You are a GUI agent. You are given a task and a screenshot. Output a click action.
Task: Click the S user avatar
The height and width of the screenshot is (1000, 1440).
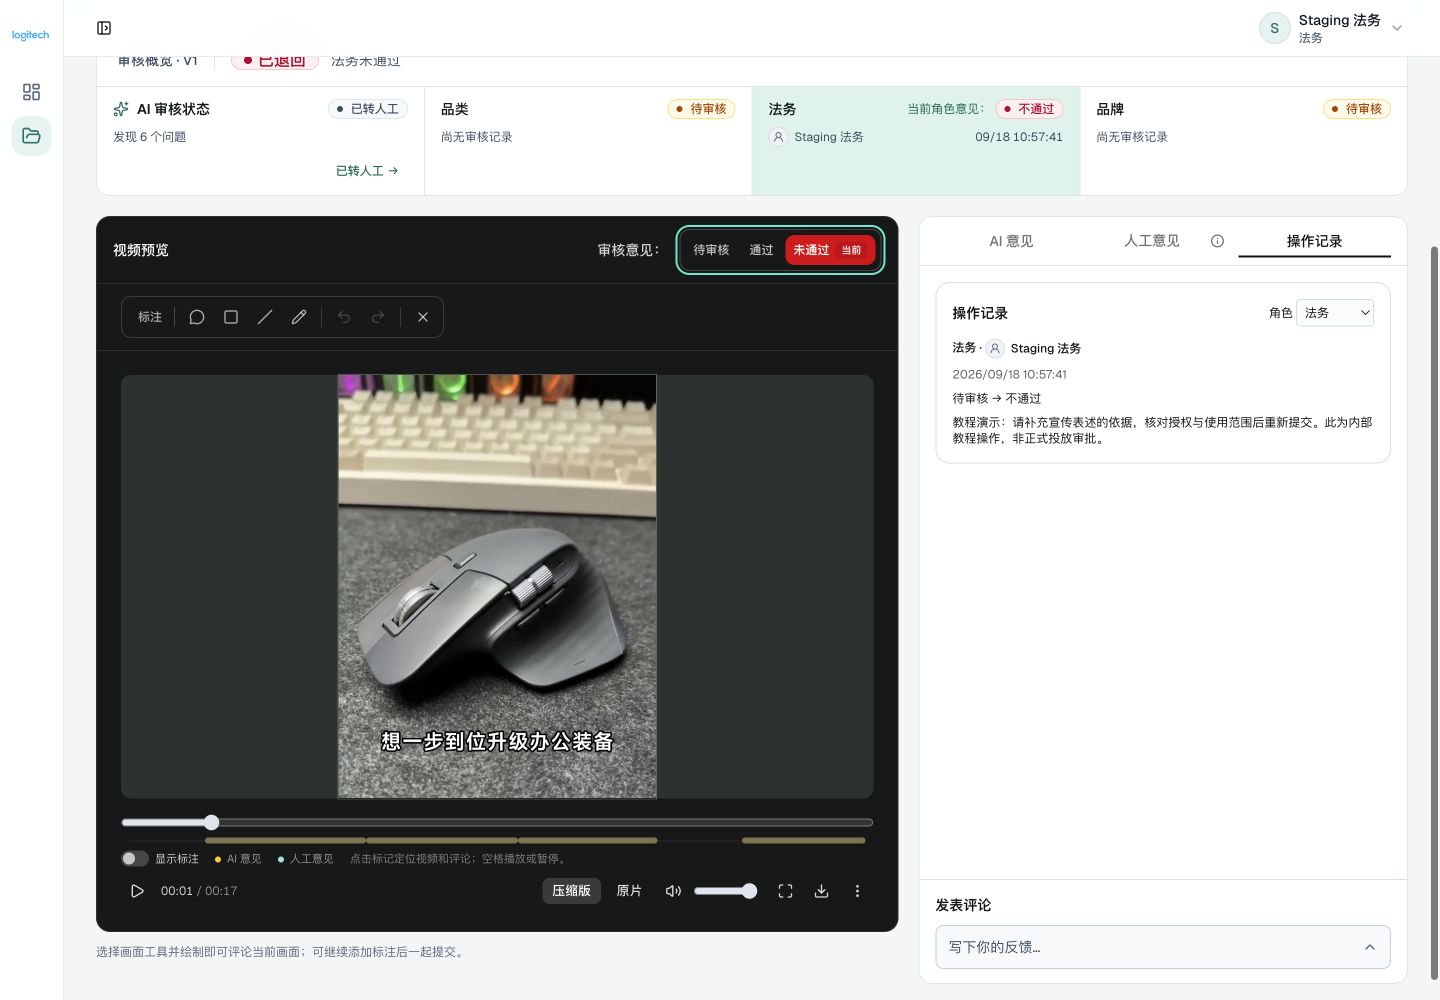point(1274,28)
